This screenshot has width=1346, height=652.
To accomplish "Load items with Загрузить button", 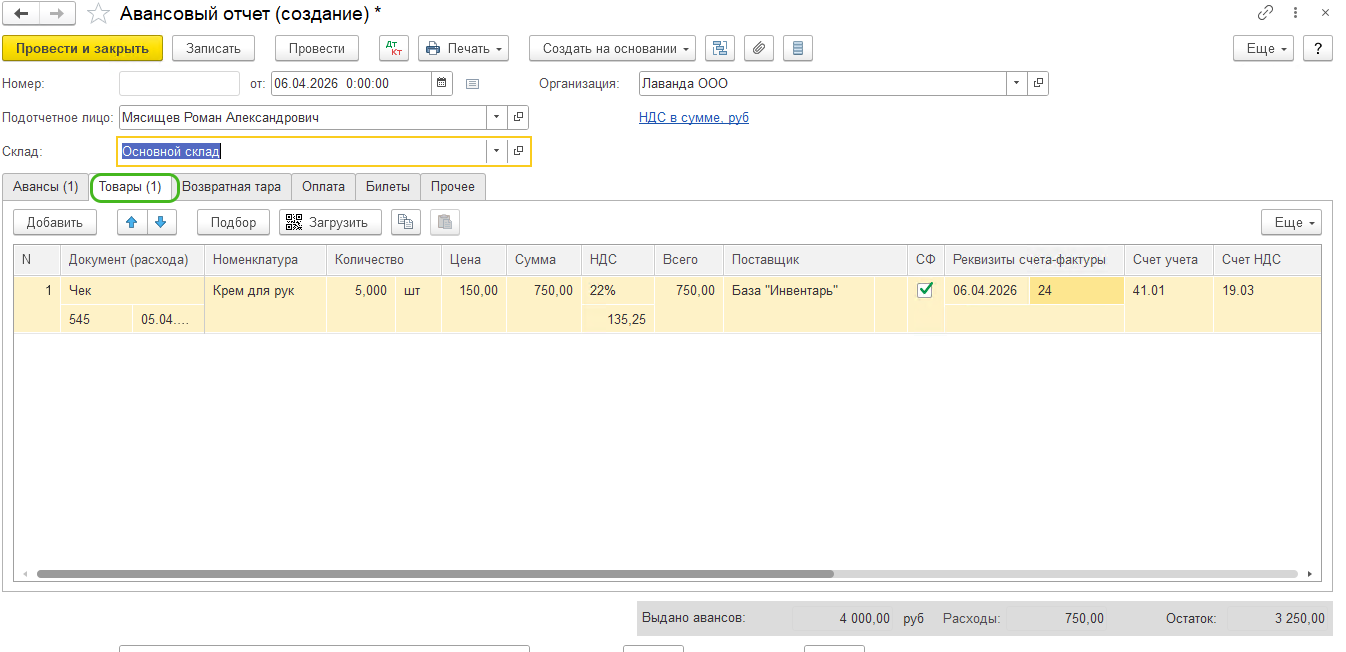I will [x=330, y=222].
